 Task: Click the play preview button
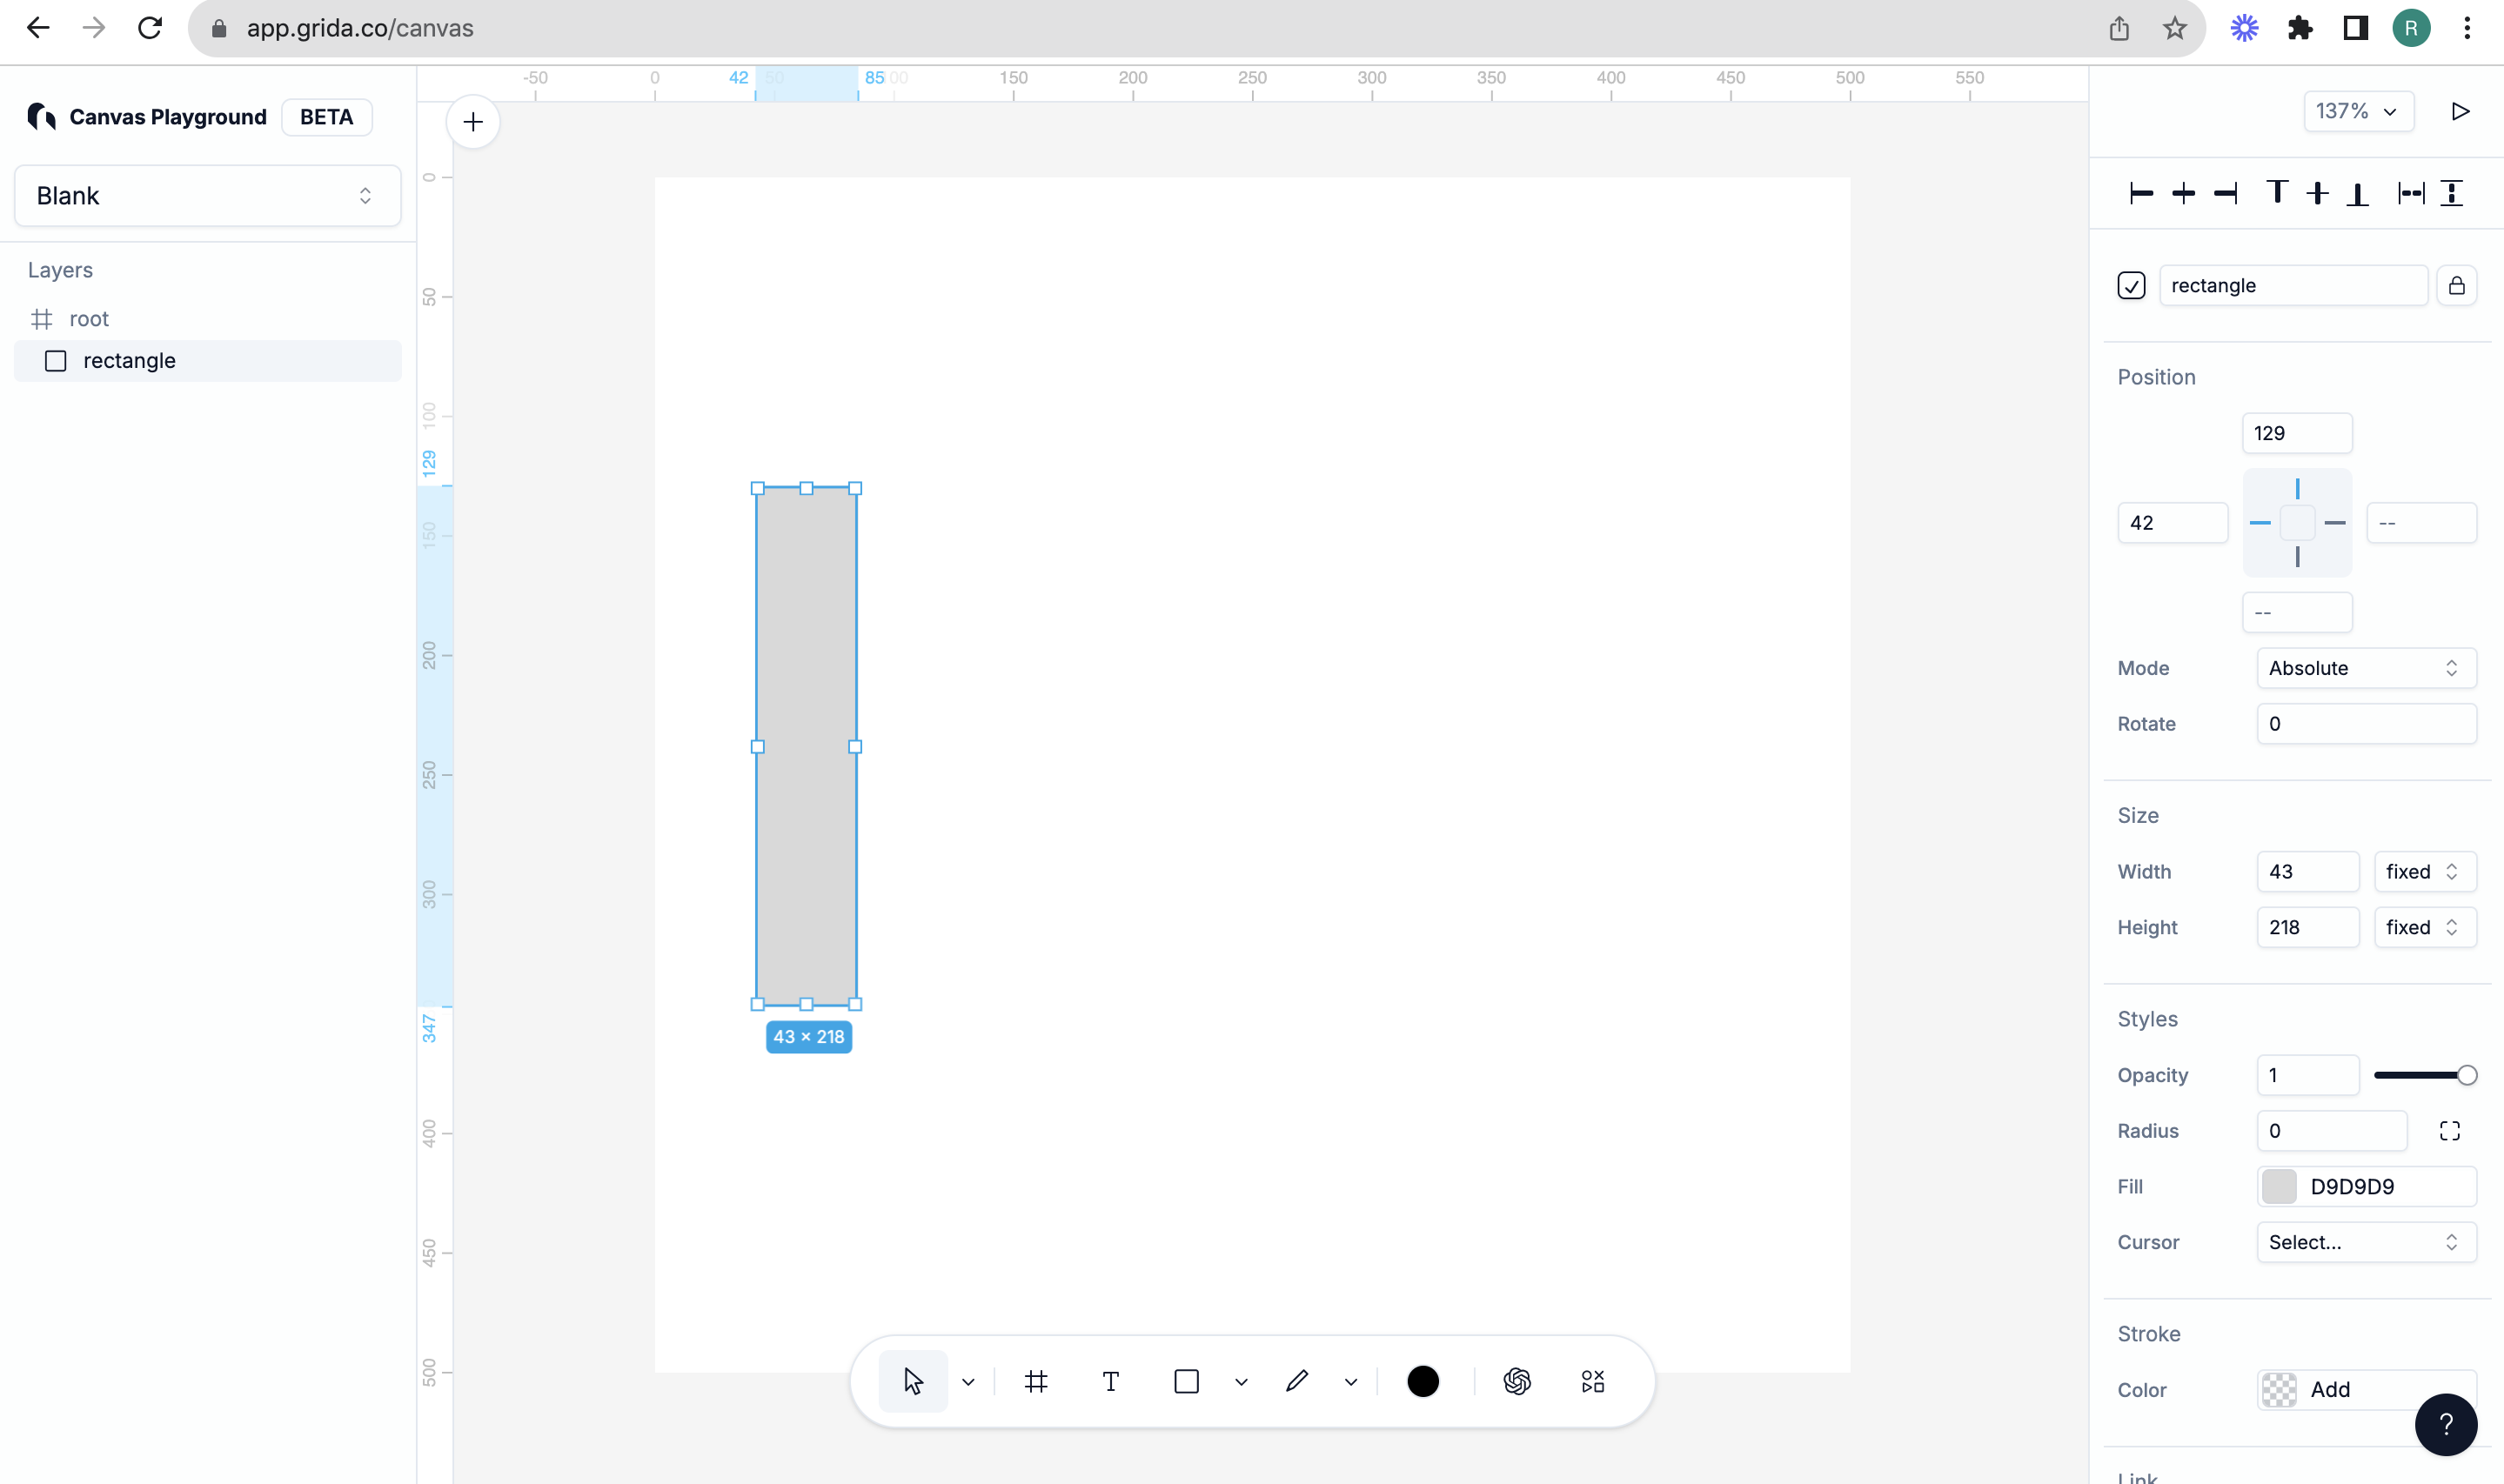tap(2460, 111)
